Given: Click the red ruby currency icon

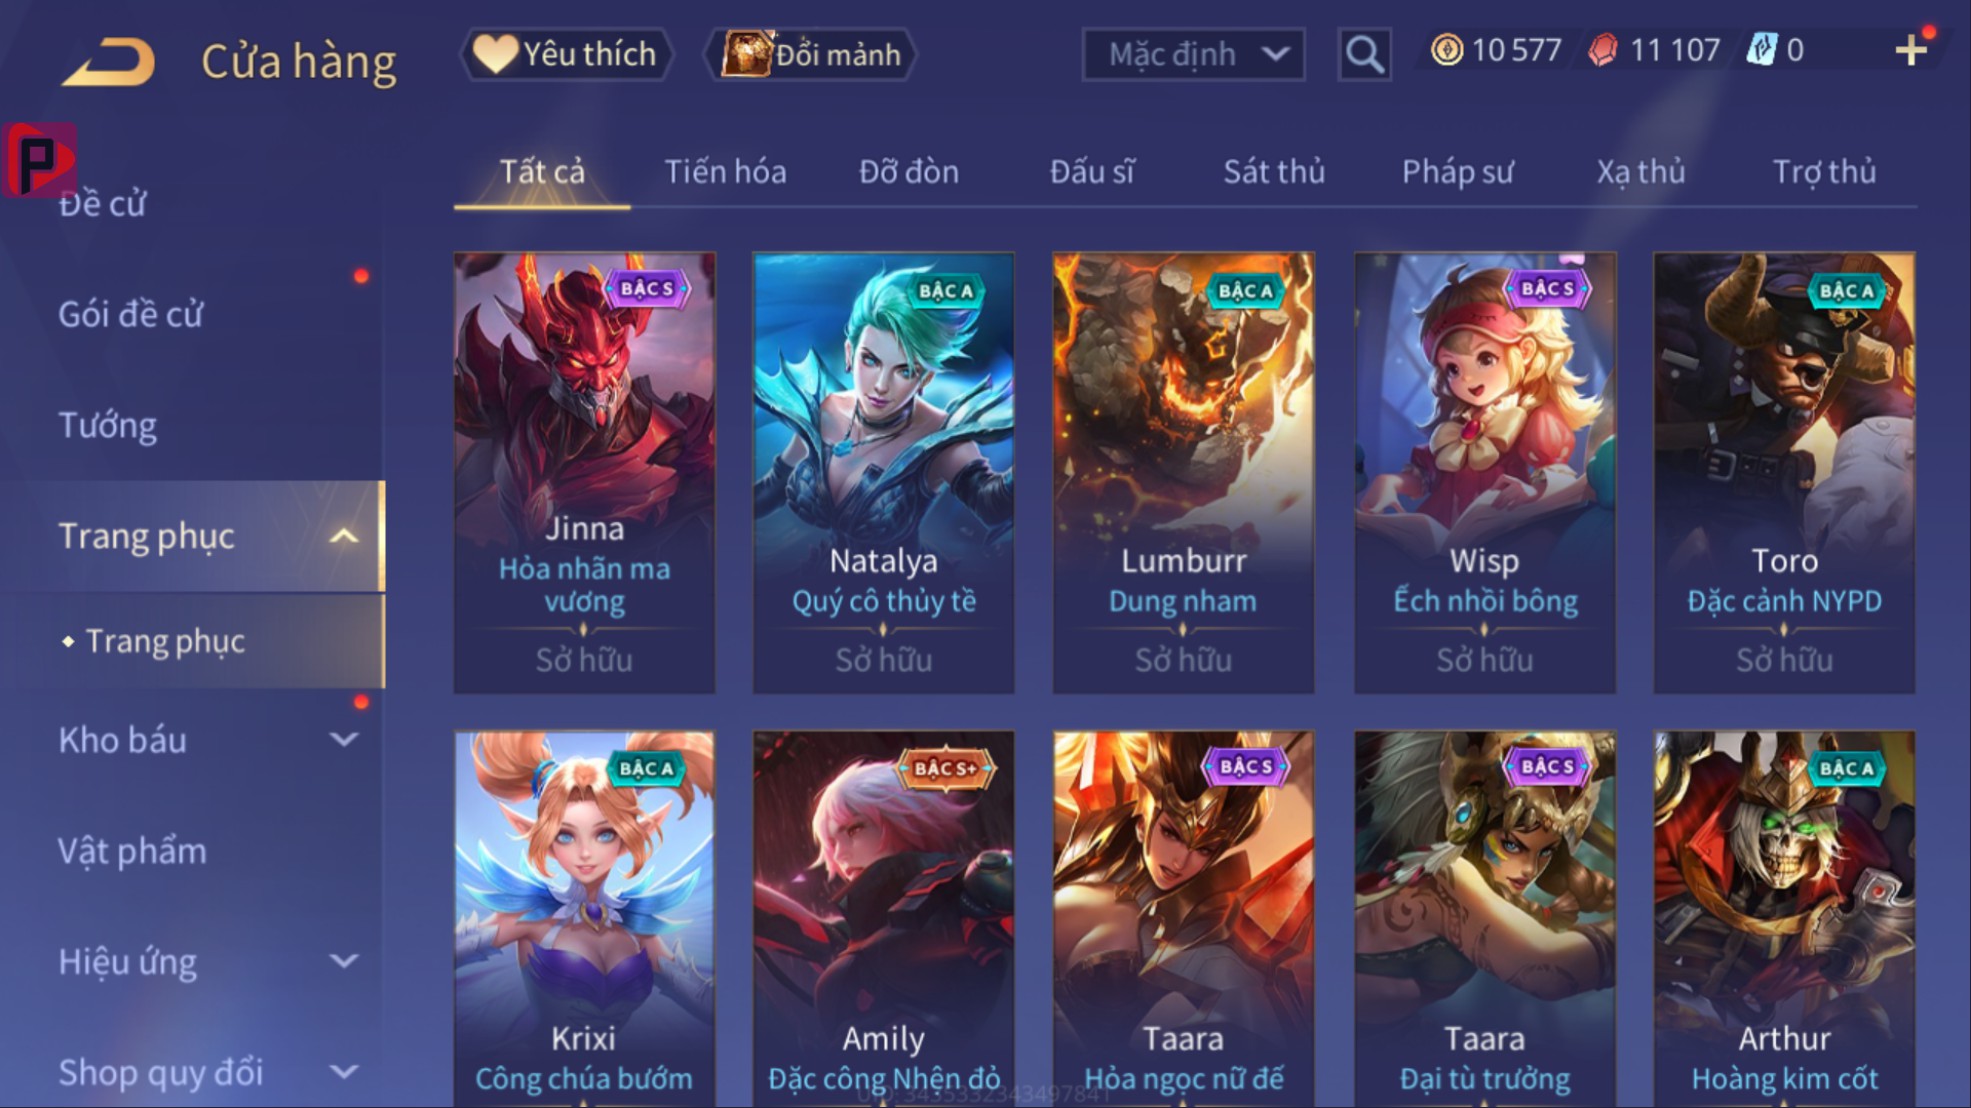Looking at the screenshot, I should [1603, 50].
